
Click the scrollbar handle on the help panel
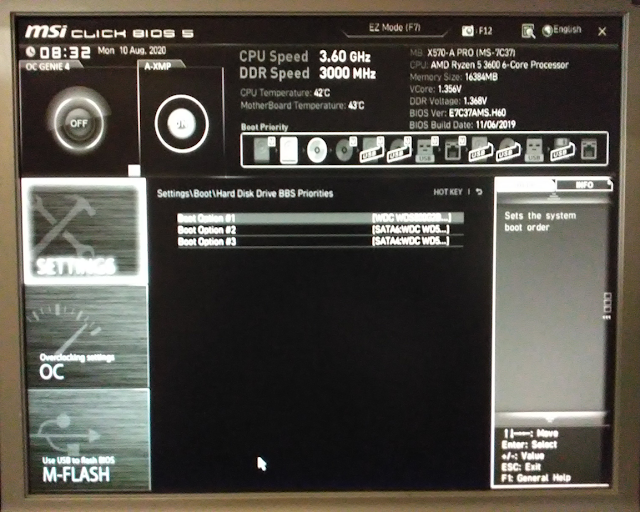pos(607,305)
